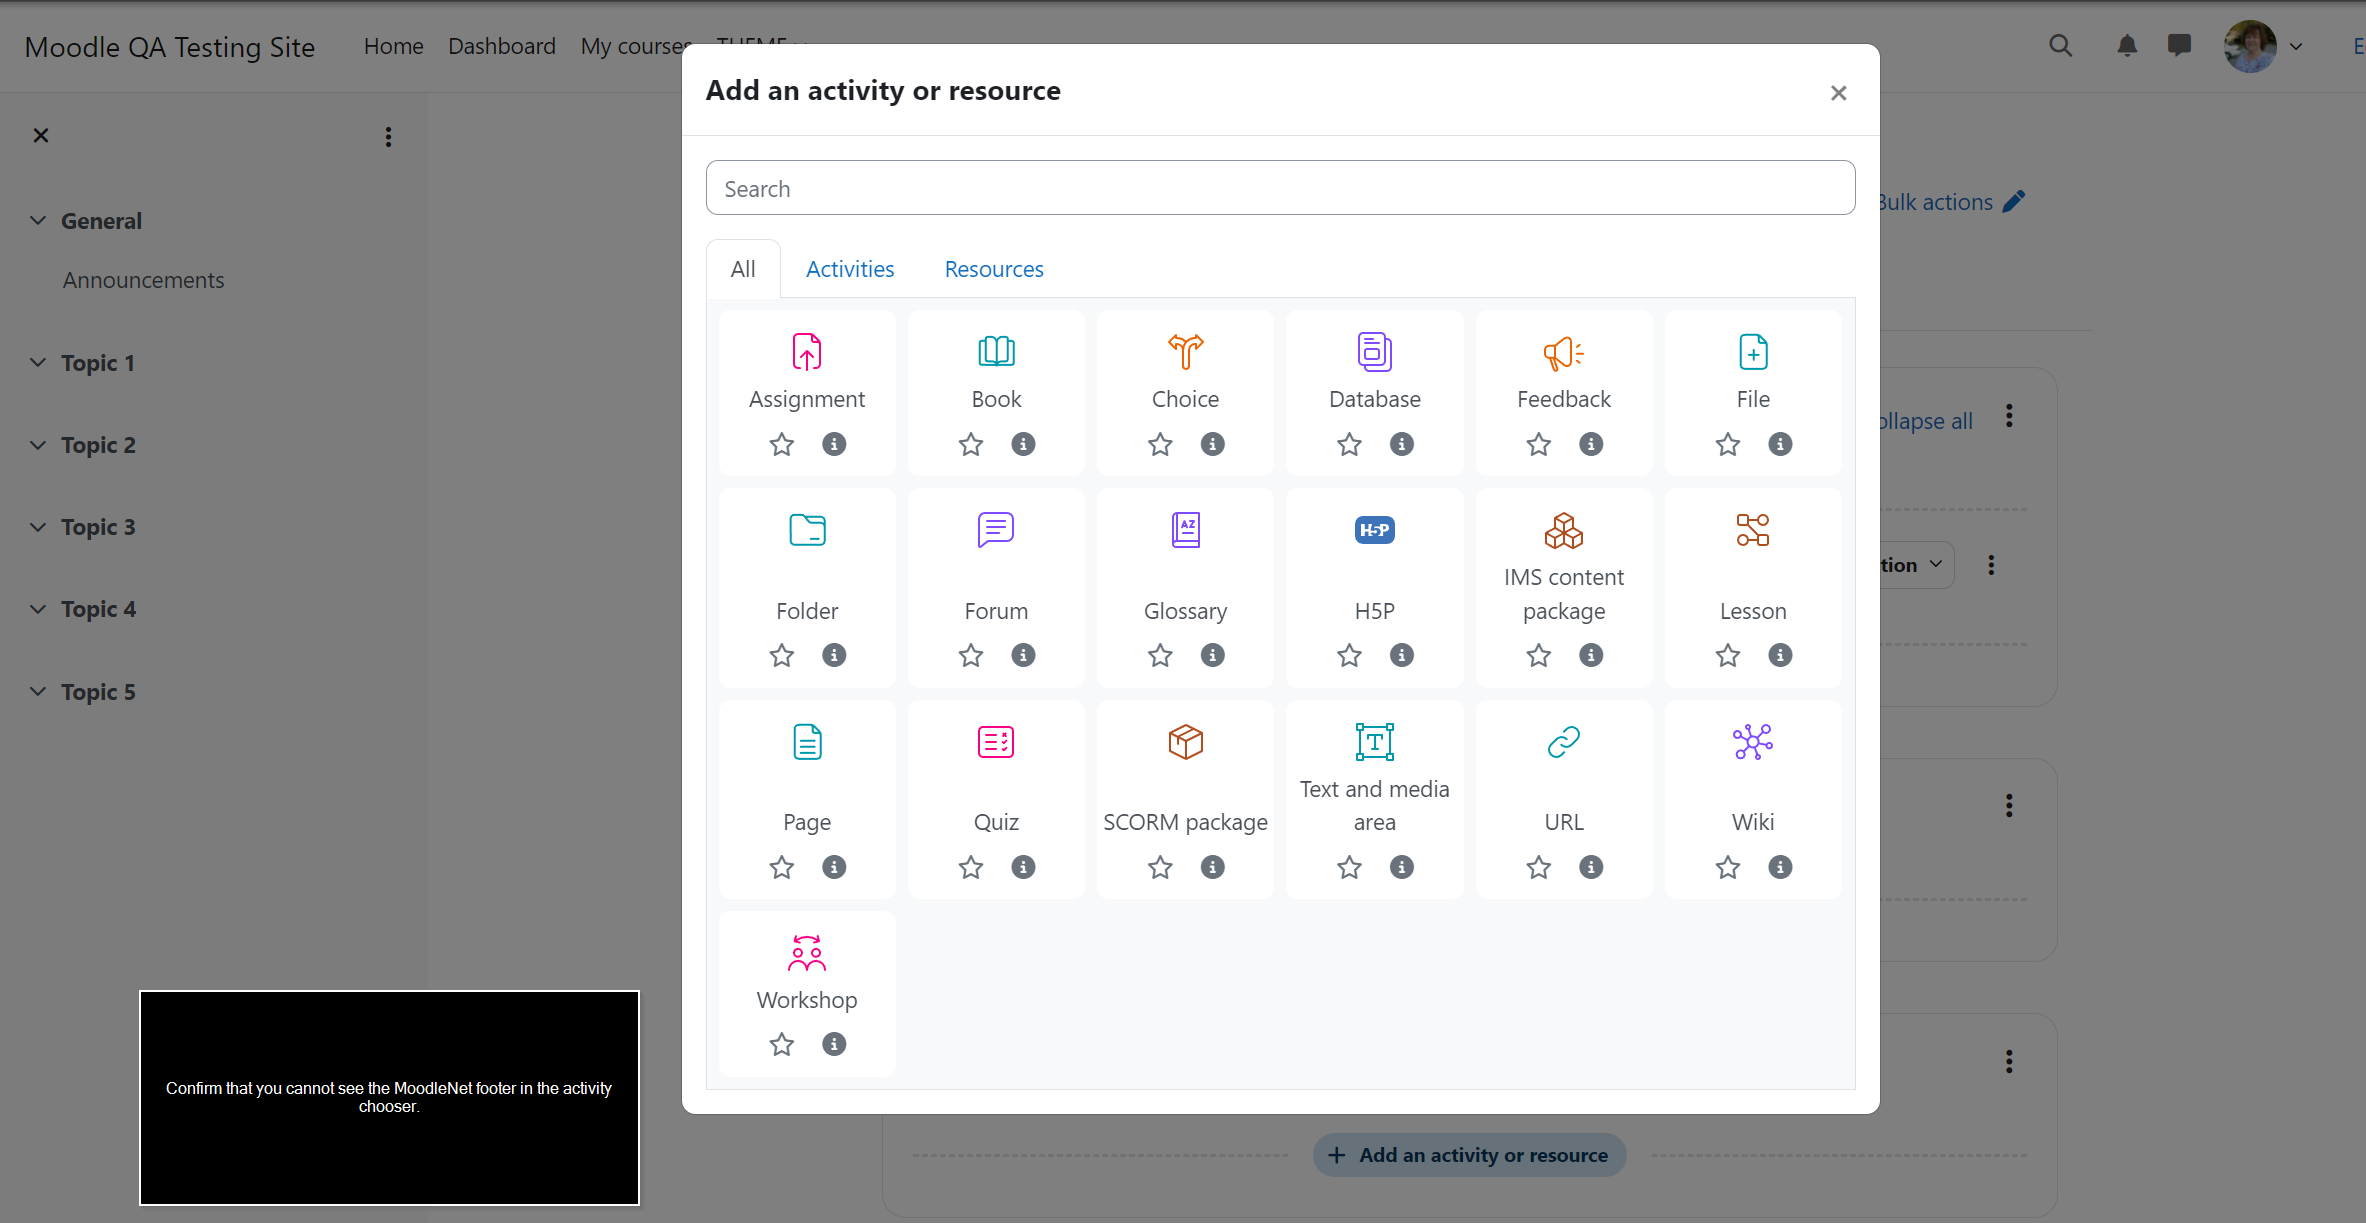Image resolution: width=2366 pixels, height=1223 pixels.
Task: Choose the Forum activity icon
Action: pos(996,530)
